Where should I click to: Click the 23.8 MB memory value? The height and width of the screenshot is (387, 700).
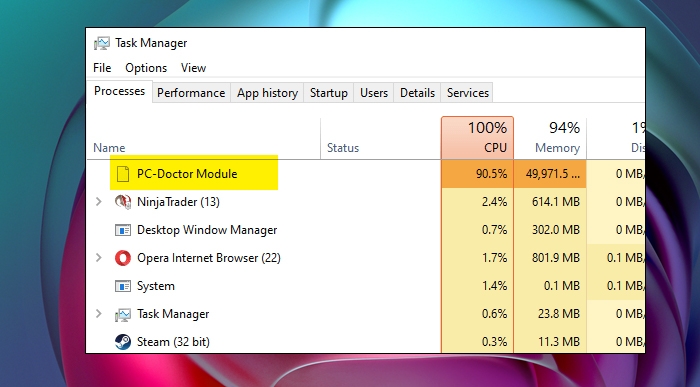(x=559, y=314)
